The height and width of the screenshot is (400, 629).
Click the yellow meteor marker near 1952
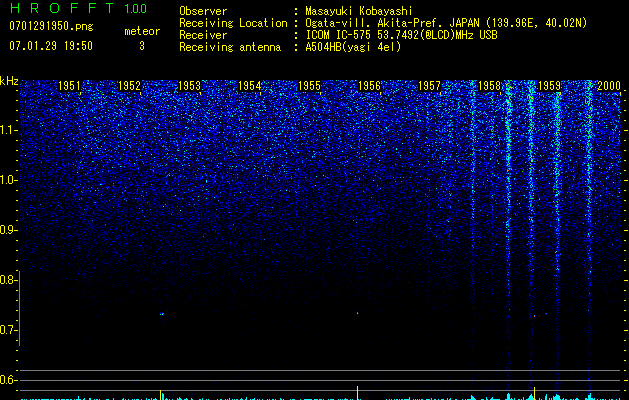pos(160,394)
